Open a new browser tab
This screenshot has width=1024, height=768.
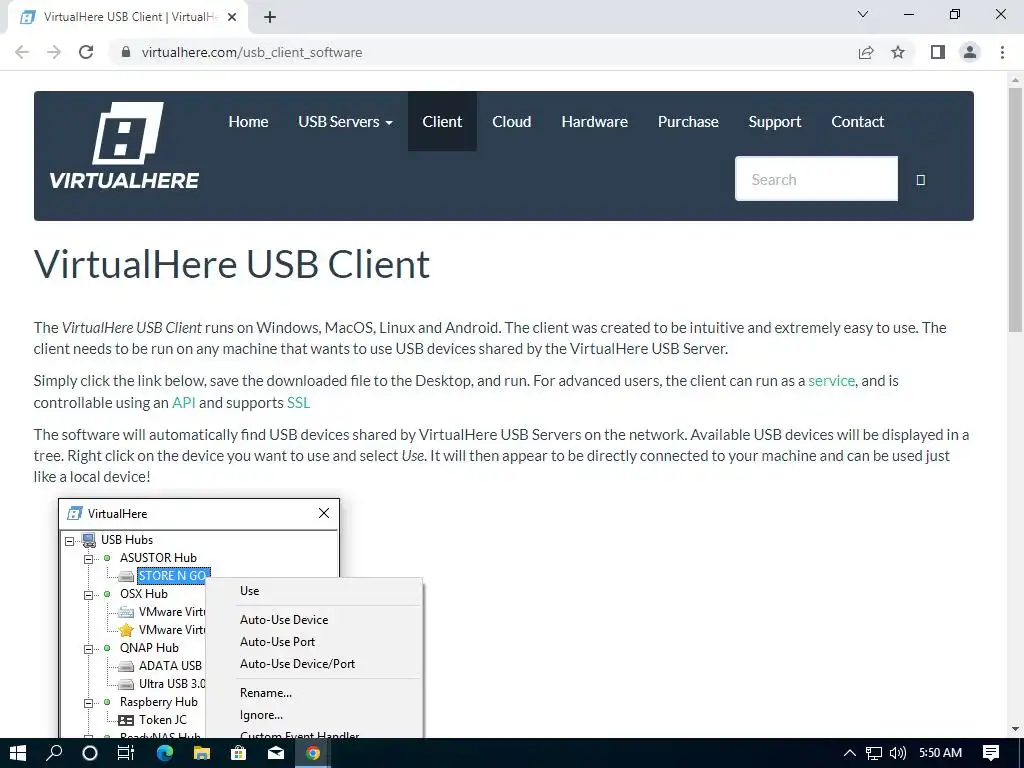270,17
